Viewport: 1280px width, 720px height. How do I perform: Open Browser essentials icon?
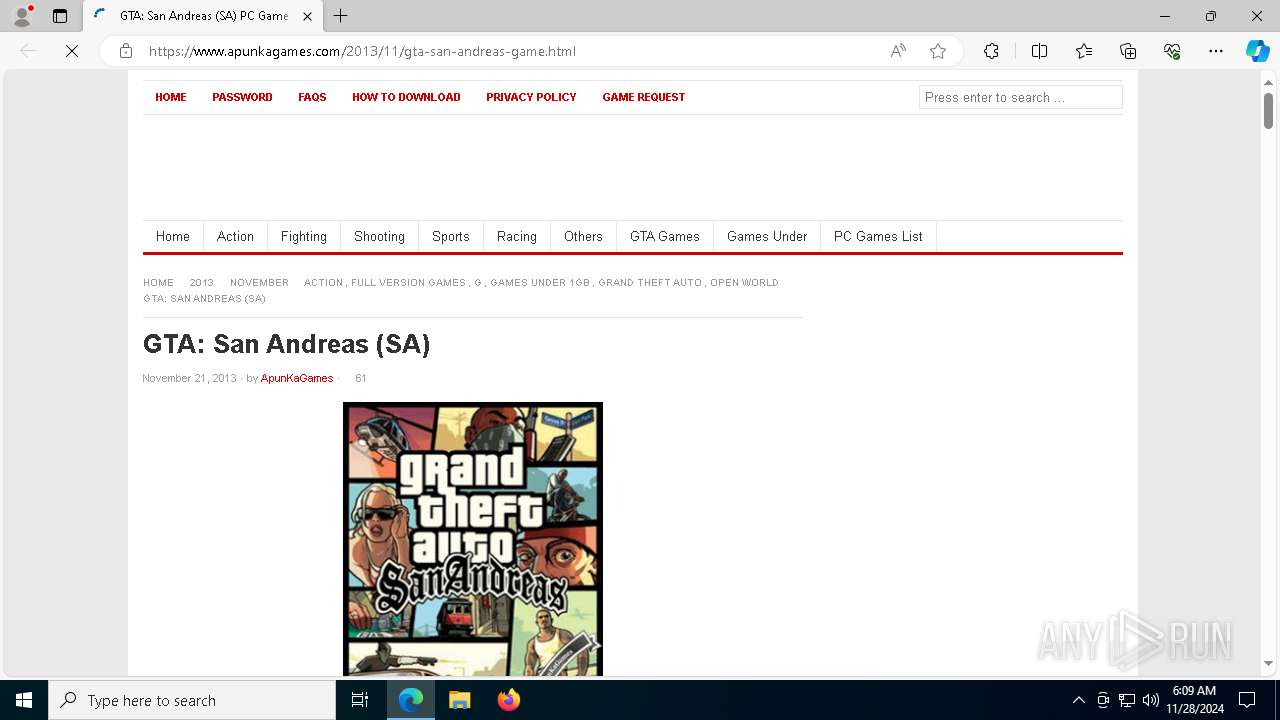click(1172, 51)
